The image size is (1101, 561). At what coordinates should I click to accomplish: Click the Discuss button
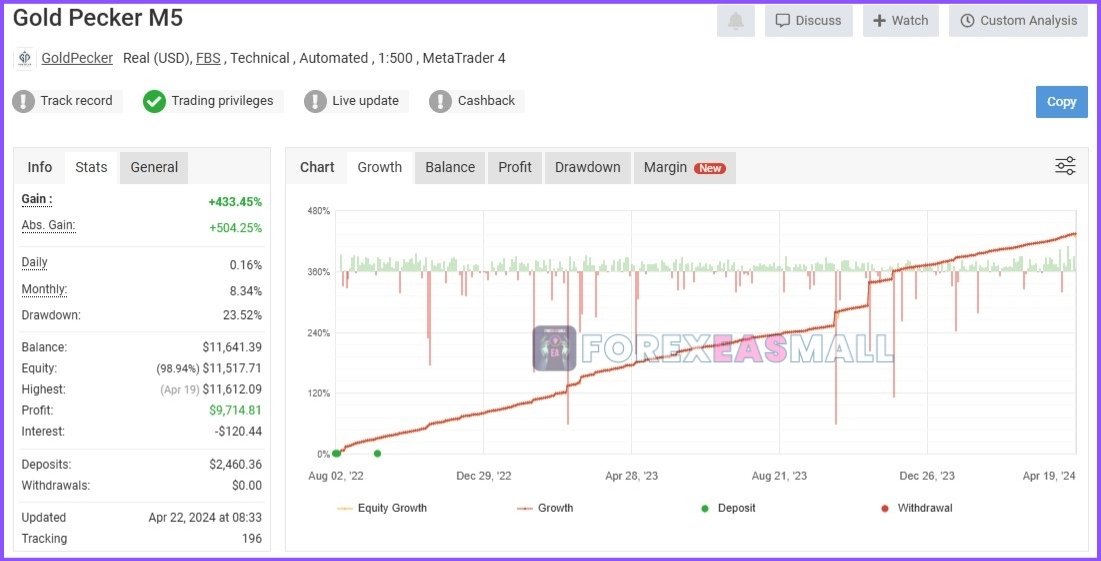[808, 21]
